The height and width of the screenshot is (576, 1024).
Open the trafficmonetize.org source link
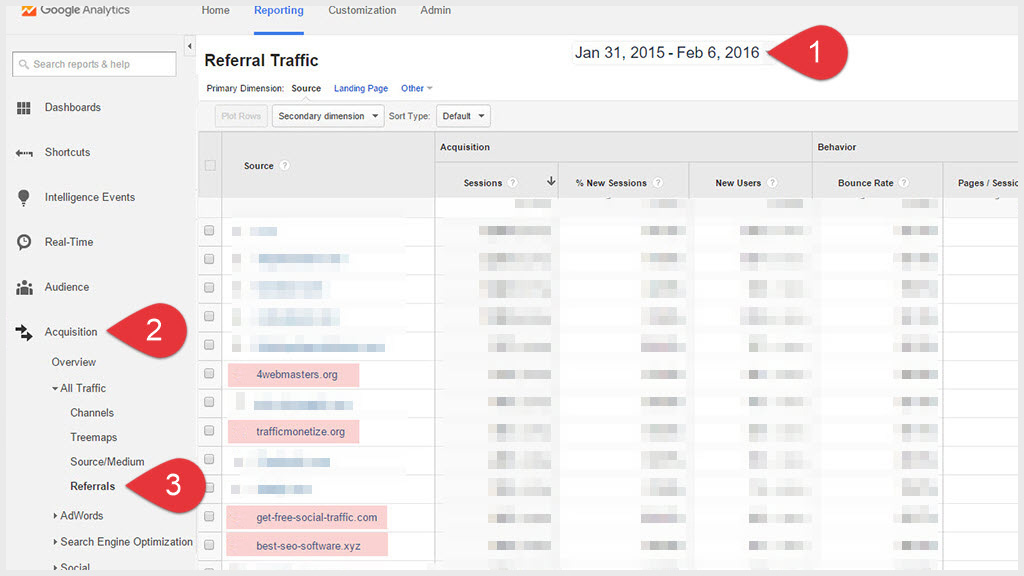[300, 432]
